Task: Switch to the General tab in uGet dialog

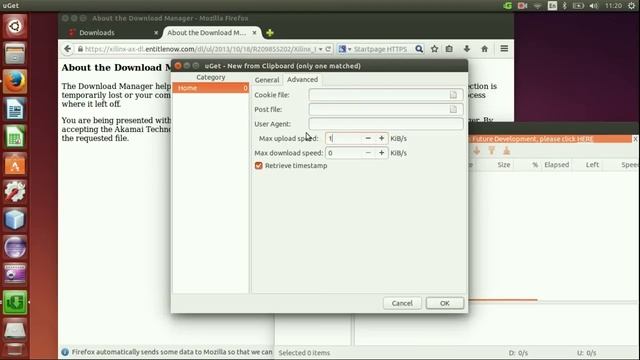Action: [x=267, y=80]
